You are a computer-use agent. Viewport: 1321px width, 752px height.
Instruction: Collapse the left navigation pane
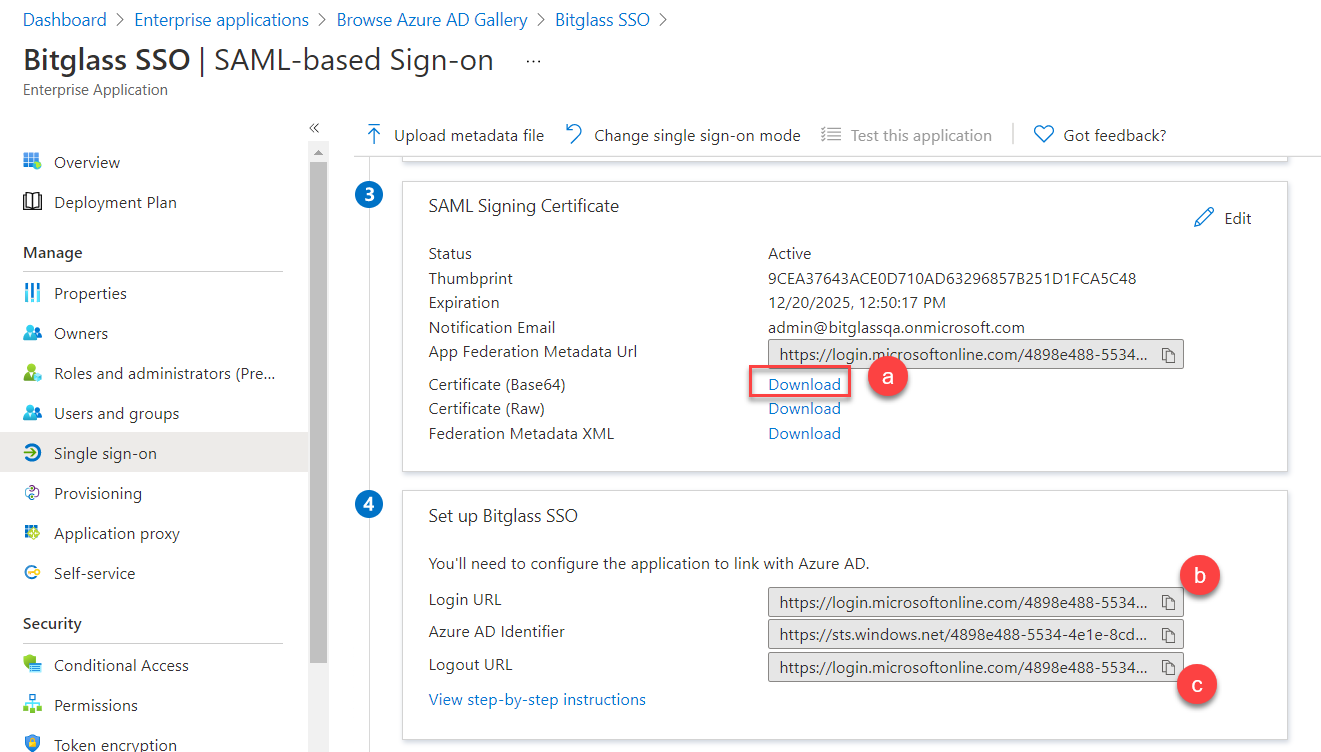313,127
